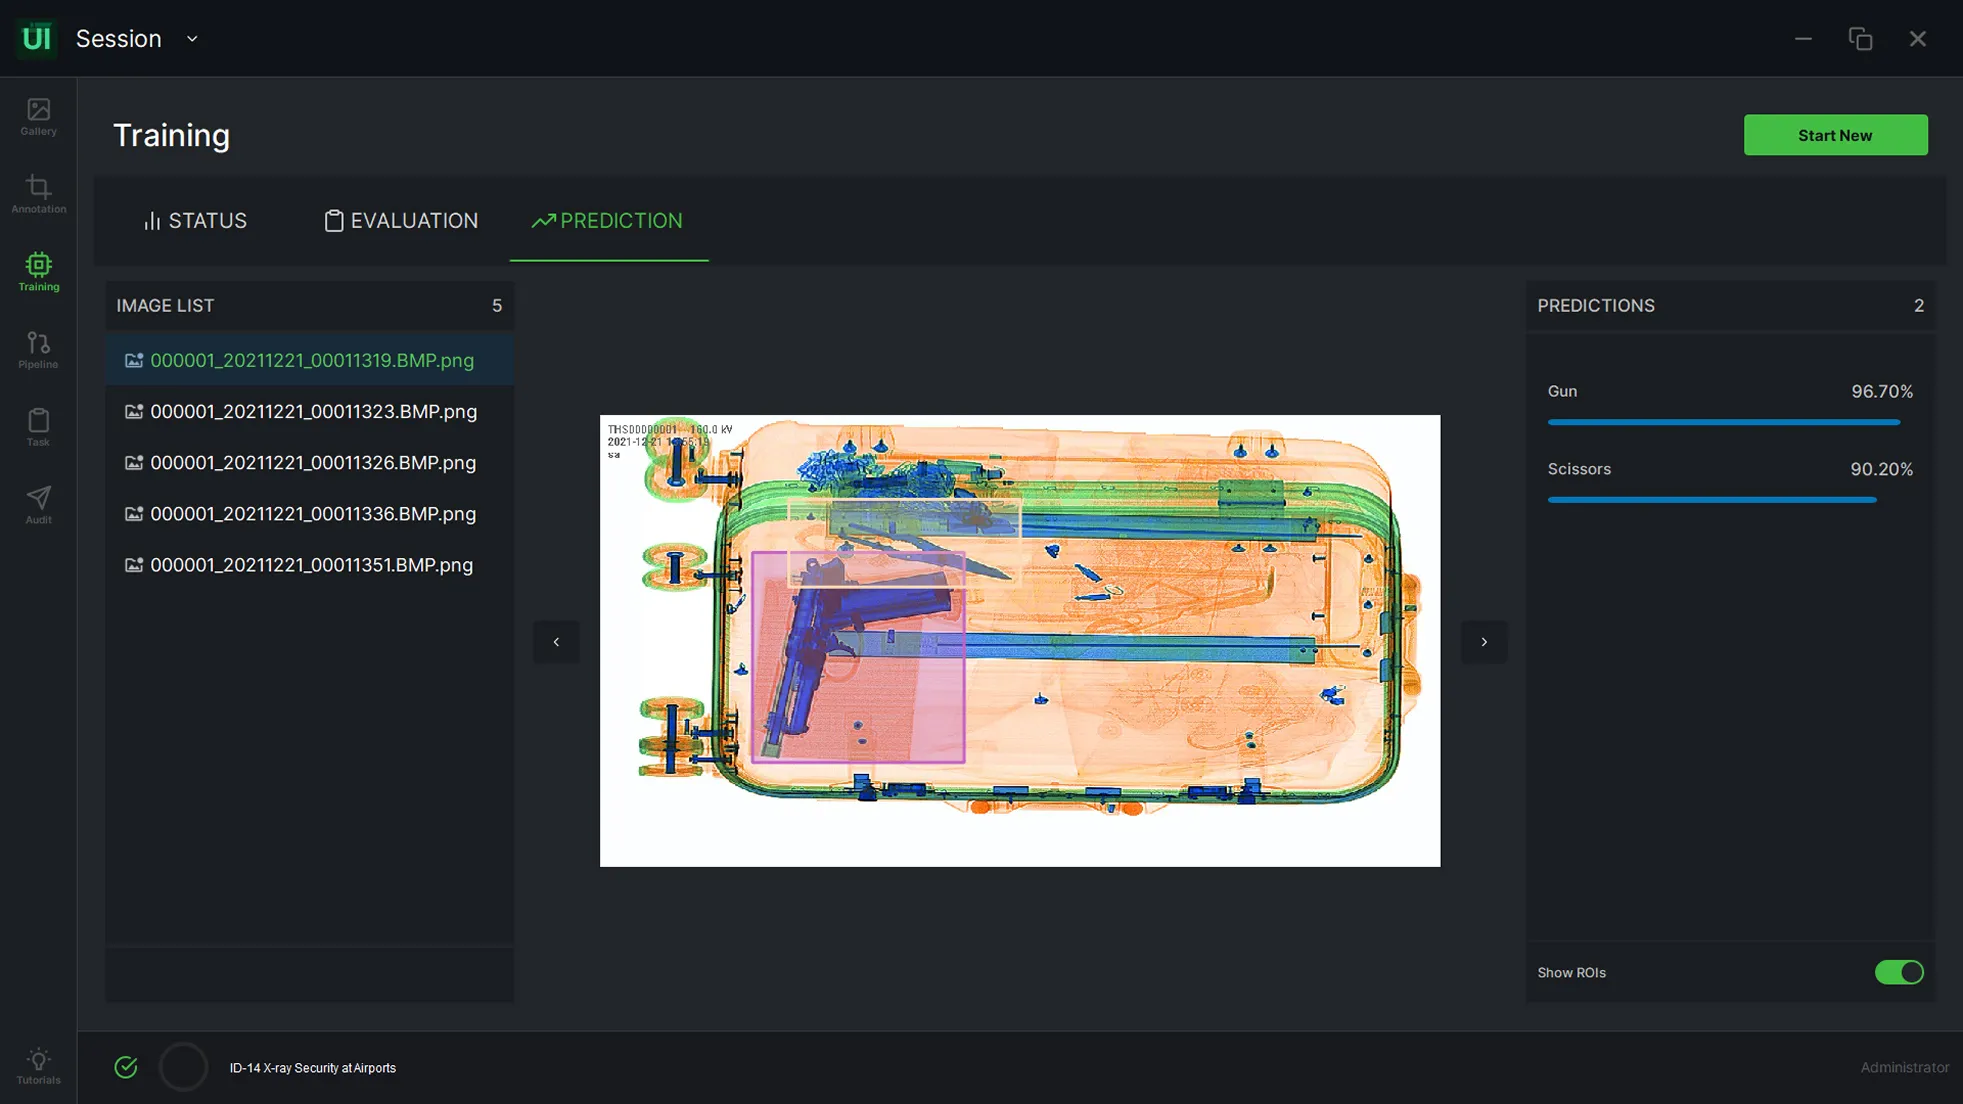Minimize the application window
This screenshot has height=1104, width=1963.
[1803, 39]
